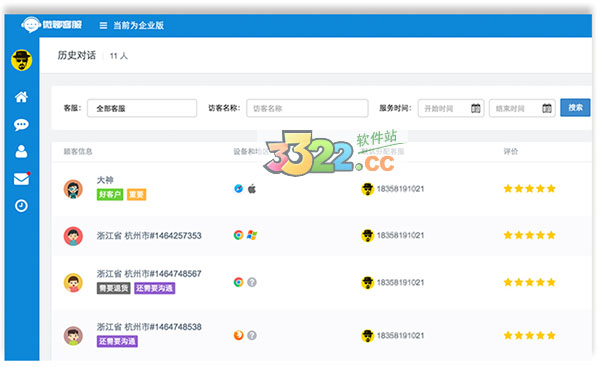Click 还需要沟通 tag in #1464748538 row
This screenshot has height=367, width=600.
click(117, 341)
